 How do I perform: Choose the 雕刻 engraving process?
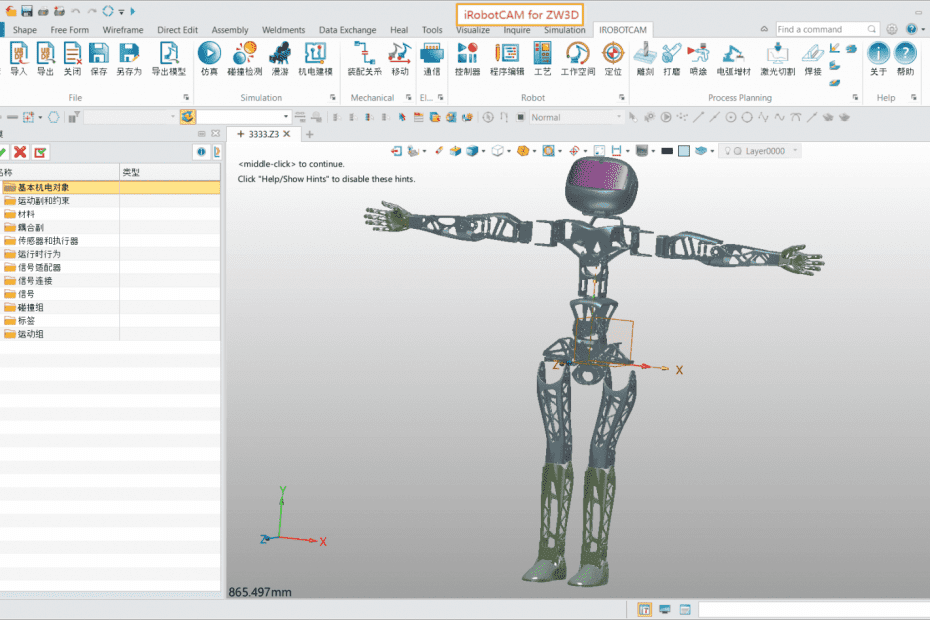tap(645, 53)
